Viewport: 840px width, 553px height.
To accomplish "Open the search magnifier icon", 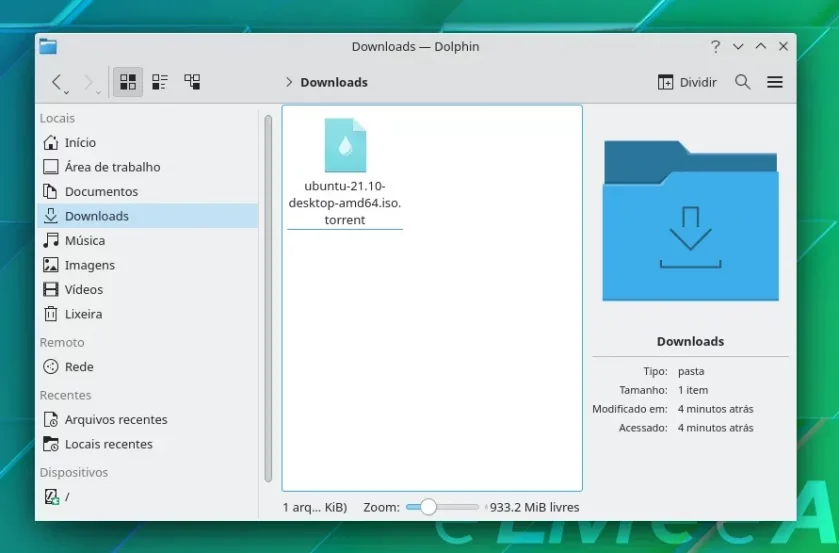I will click(742, 82).
